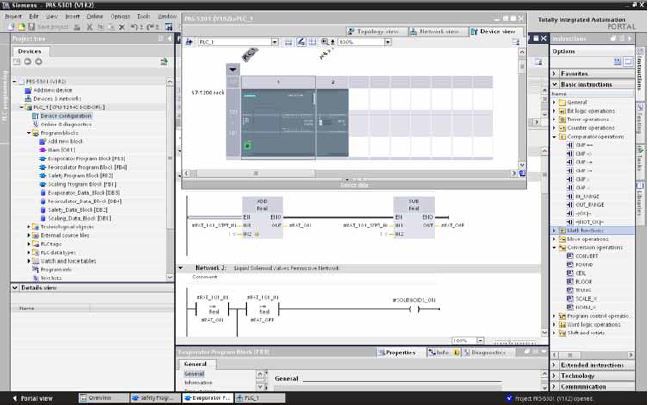
Task: Collapse Network 2 header arrow
Action: point(181,268)
